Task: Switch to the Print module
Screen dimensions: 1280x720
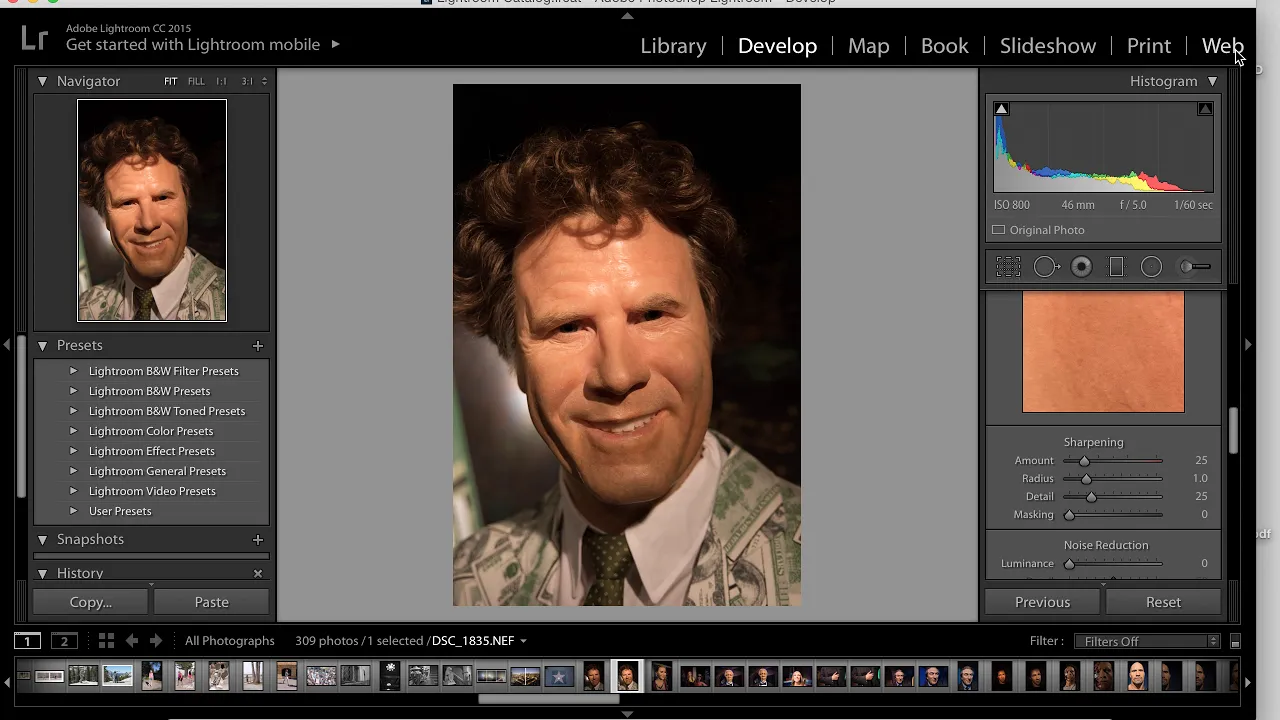Action: (1149, 46)
